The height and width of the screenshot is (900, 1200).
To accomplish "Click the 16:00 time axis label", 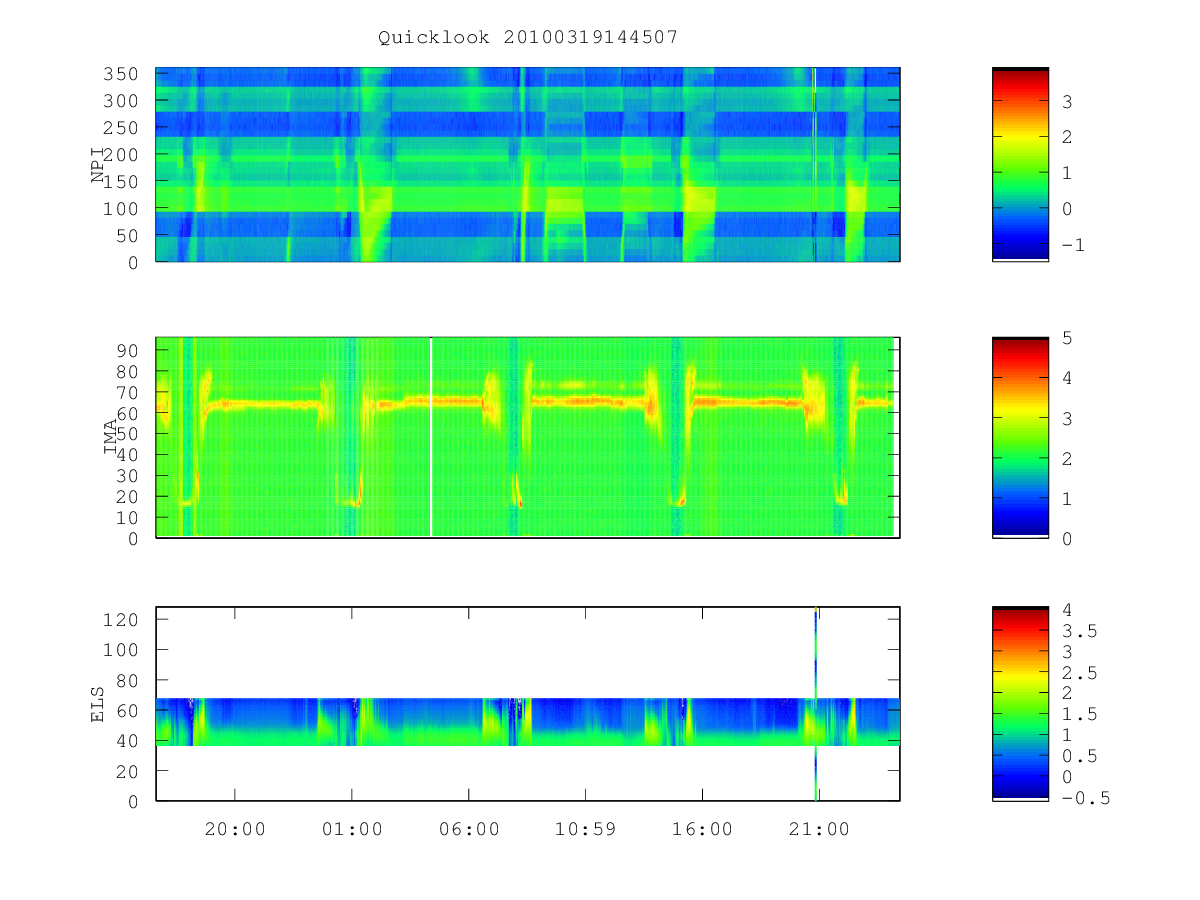I will click(702, 829).
